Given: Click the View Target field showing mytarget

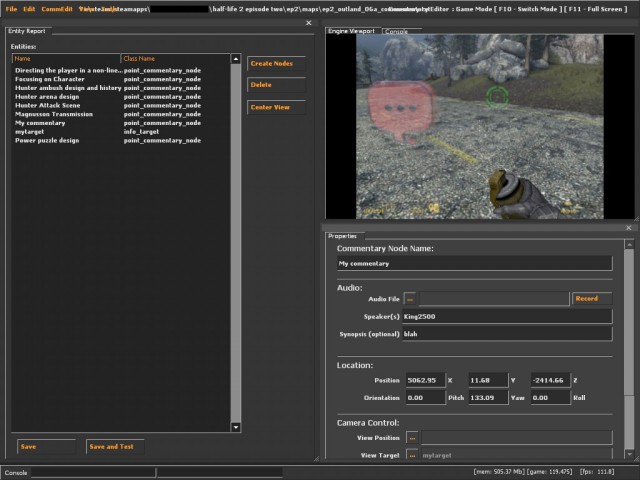Looking at the screenshot, I should pos(517,455).
